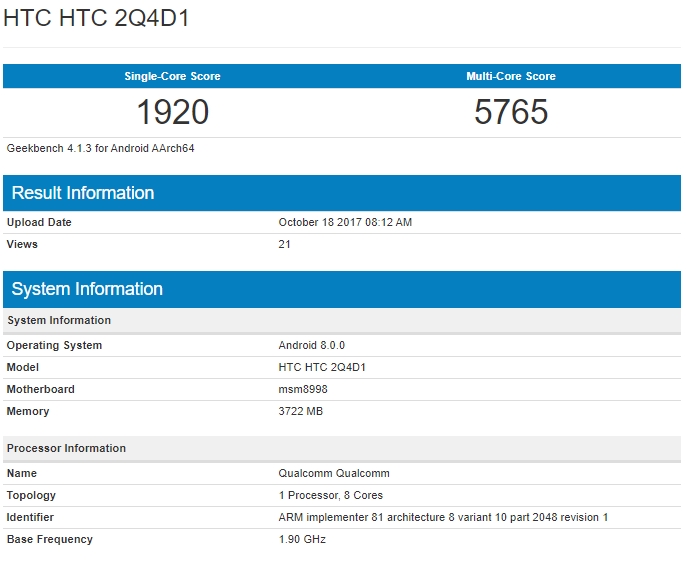Click the single-core score value 1920

(172, 112)
